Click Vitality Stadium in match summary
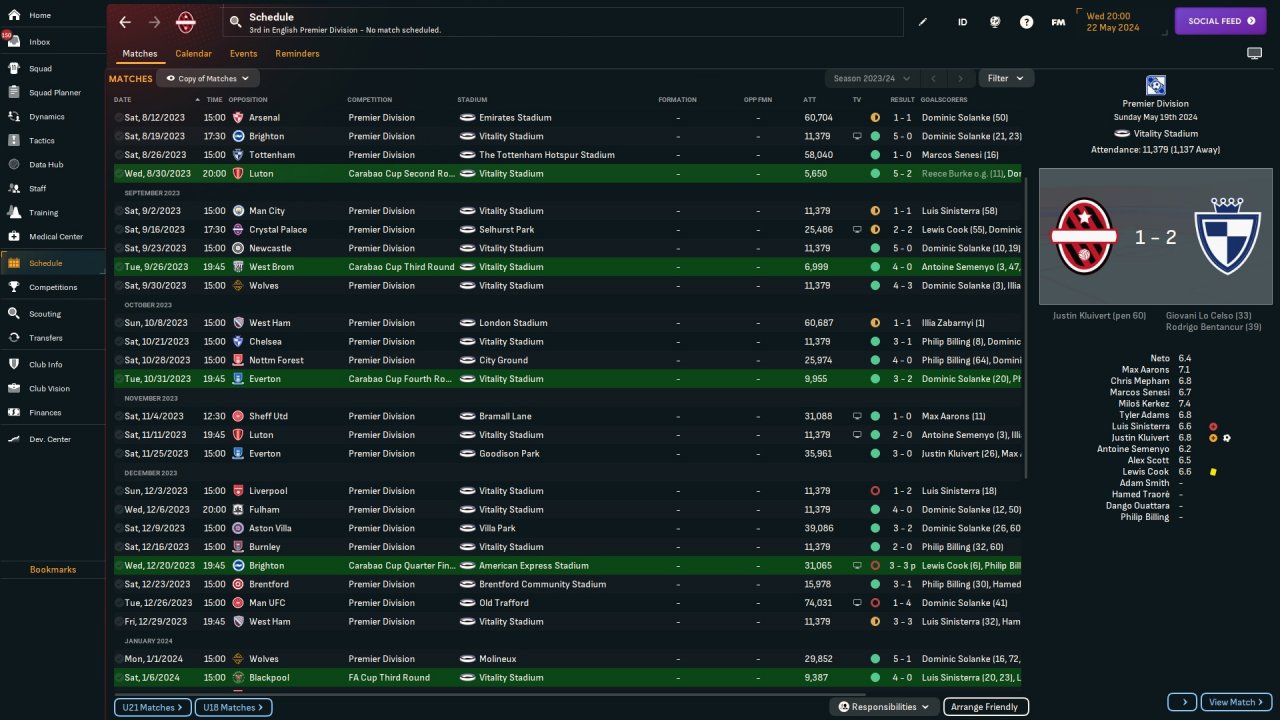The image size is (1280, 720). [x=1165, y=133]
